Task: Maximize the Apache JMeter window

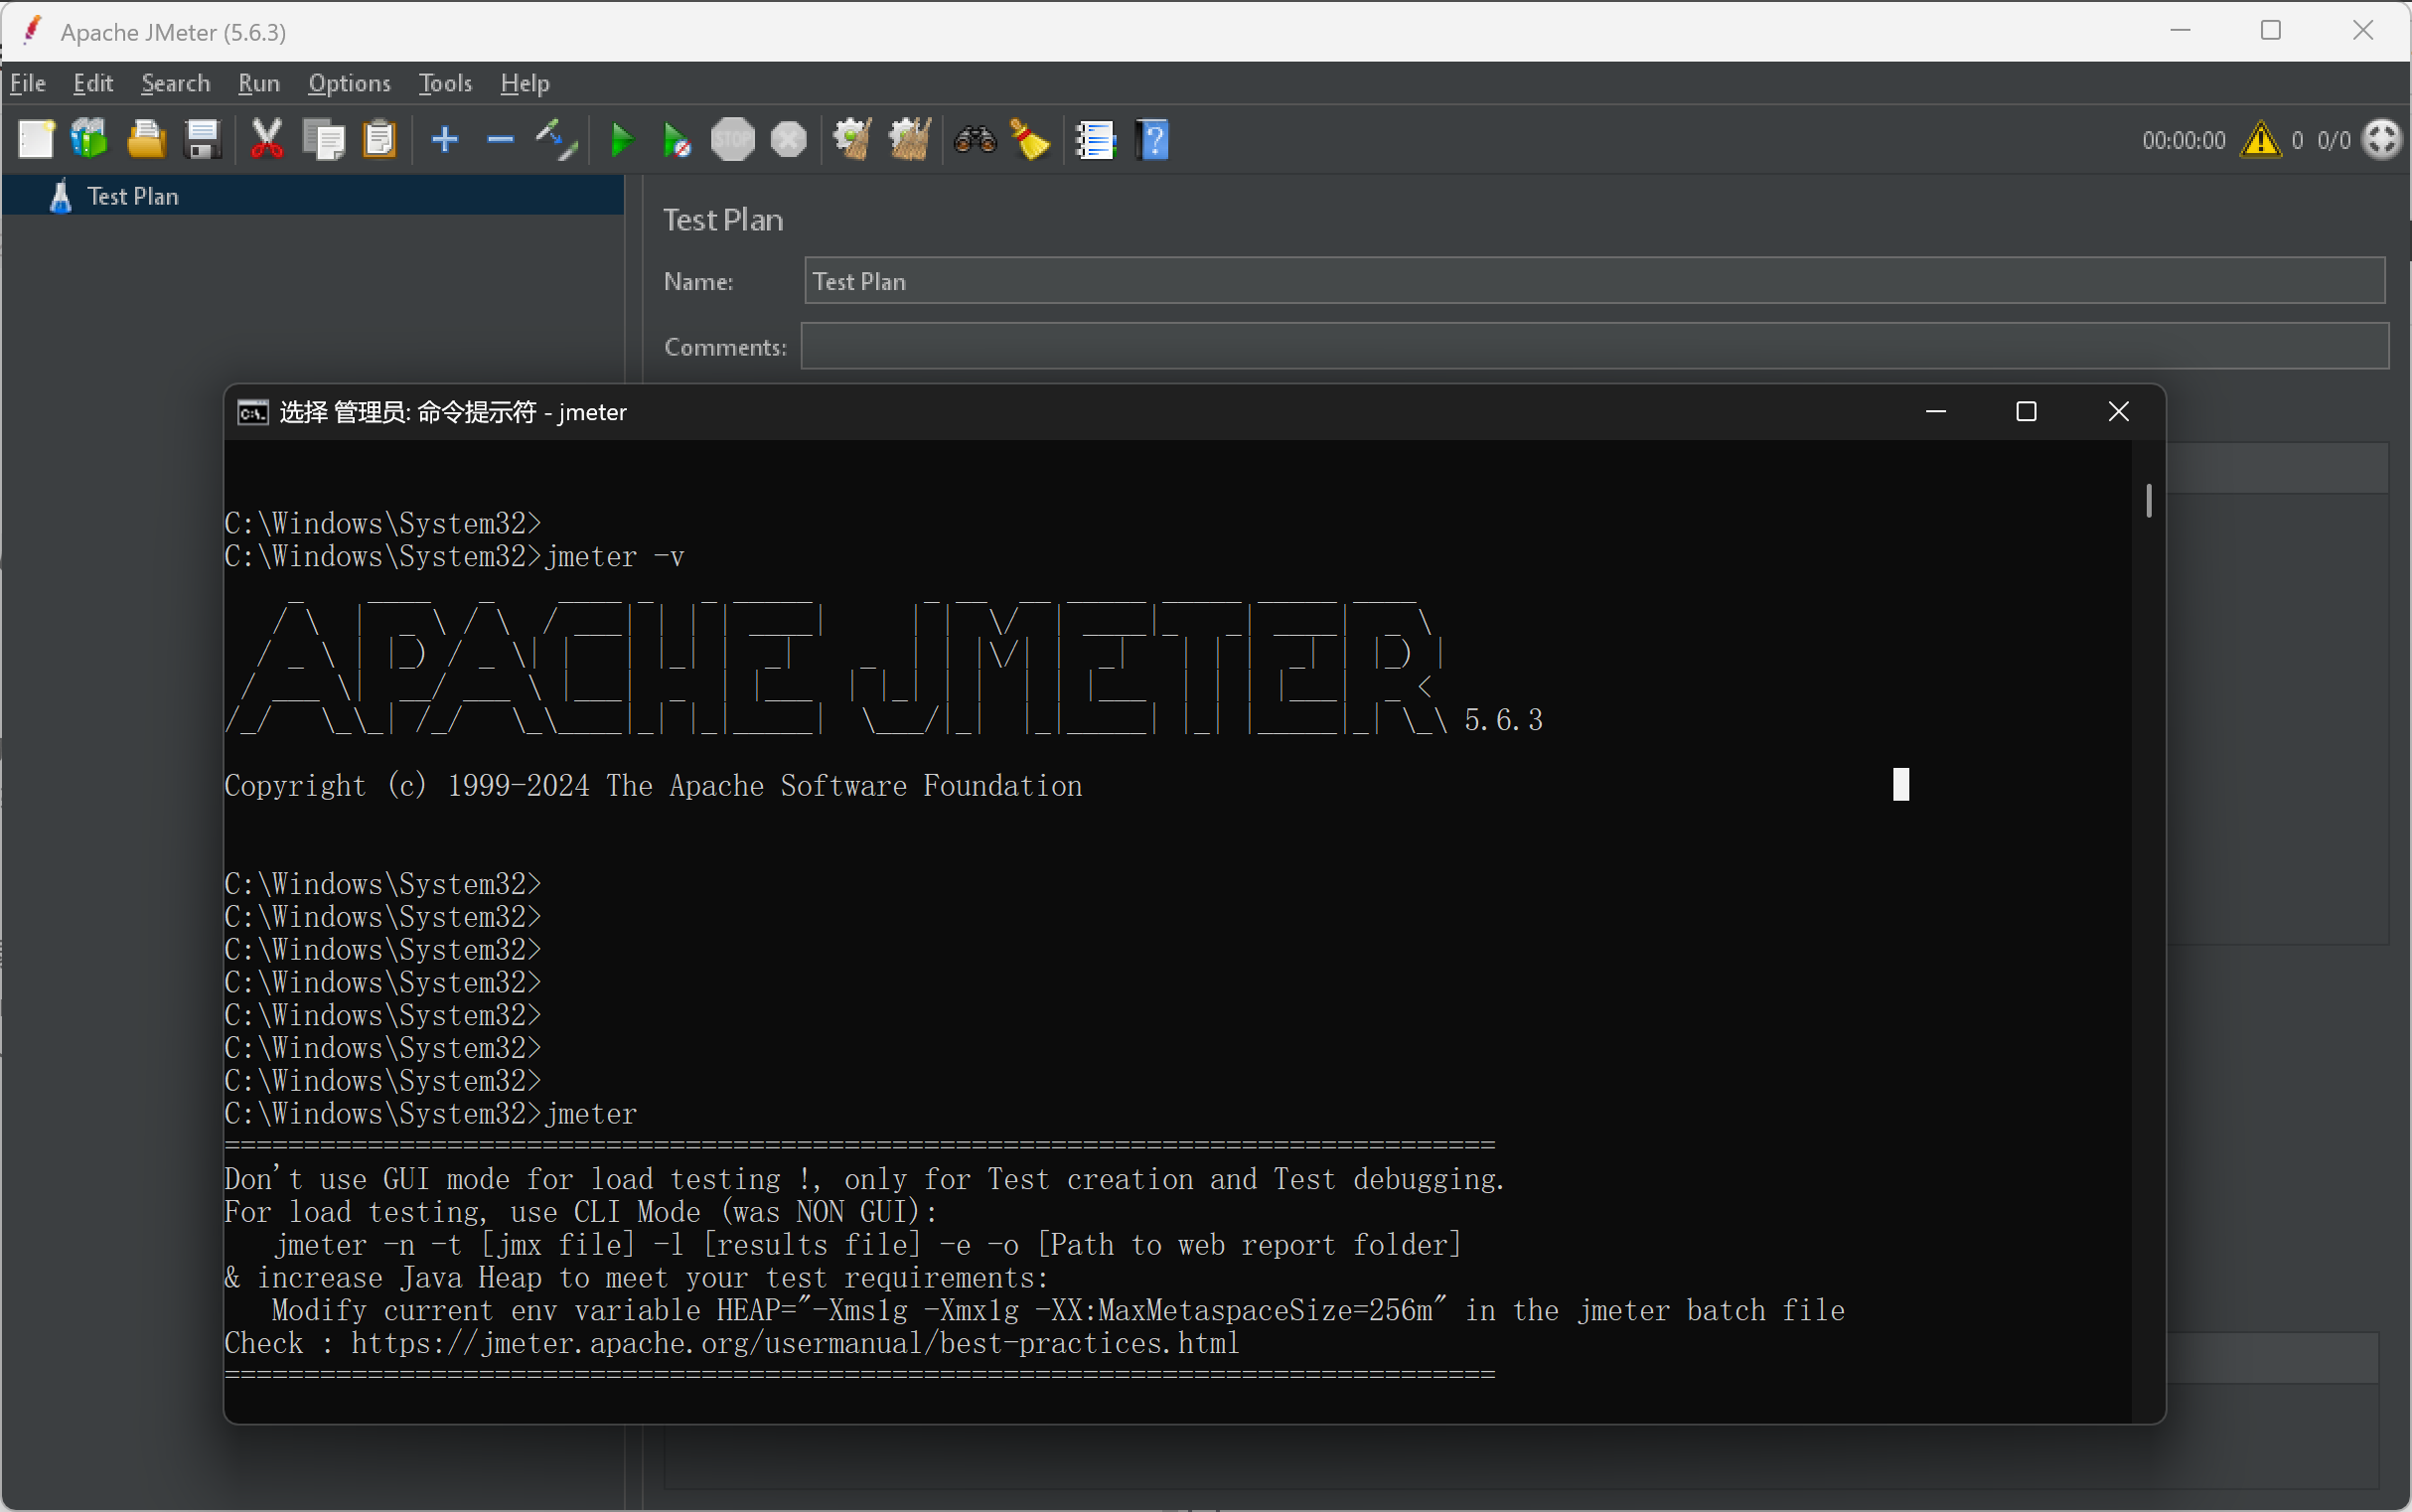Action: tap(2271, 31)
